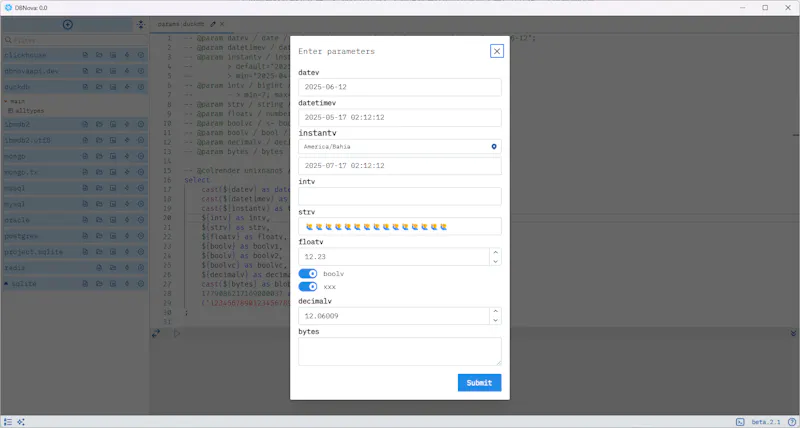Increase decimalv with the up arrow
The height and width of the screenshot is (428, 800).
pyautogui.click(x=495, y=312)
